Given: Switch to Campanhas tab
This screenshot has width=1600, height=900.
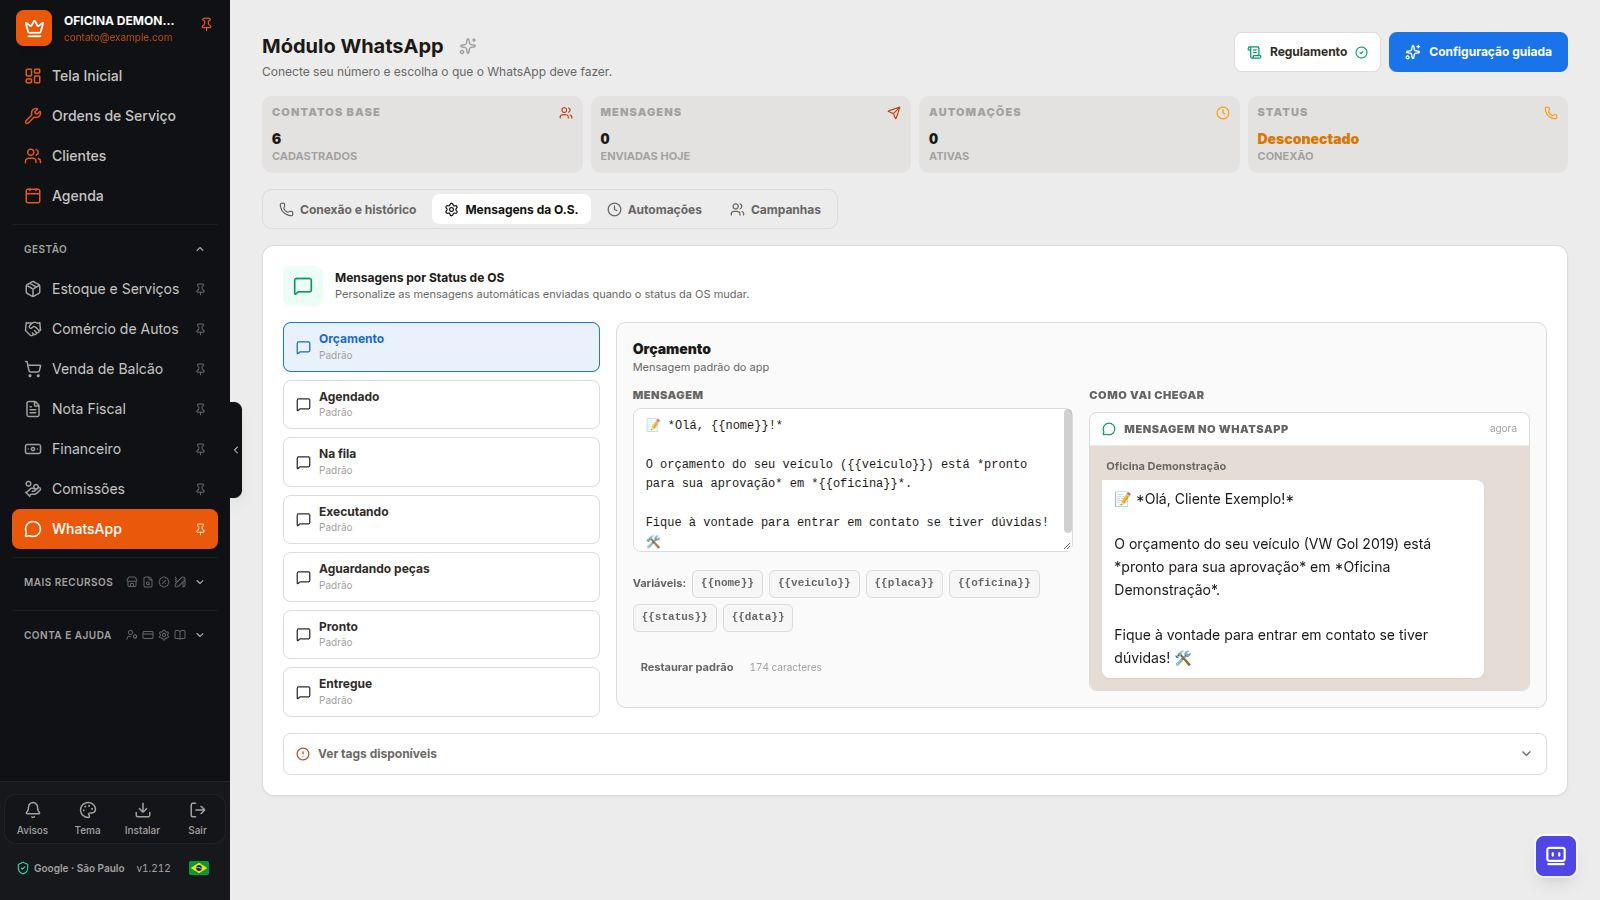Looking at the screenshot, I should point(775,210).
